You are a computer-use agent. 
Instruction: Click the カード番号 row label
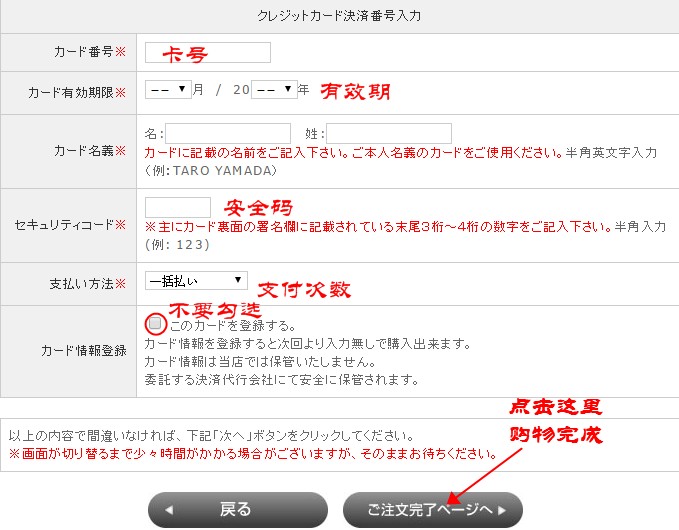(x=85, y=51)
